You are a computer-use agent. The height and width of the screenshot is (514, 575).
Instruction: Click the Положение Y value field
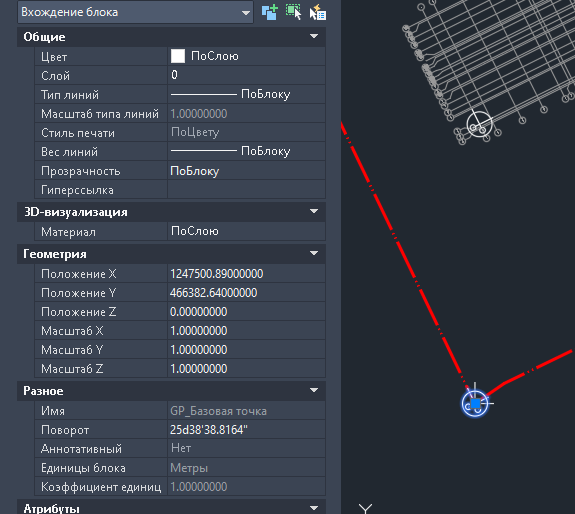[246, 293]
